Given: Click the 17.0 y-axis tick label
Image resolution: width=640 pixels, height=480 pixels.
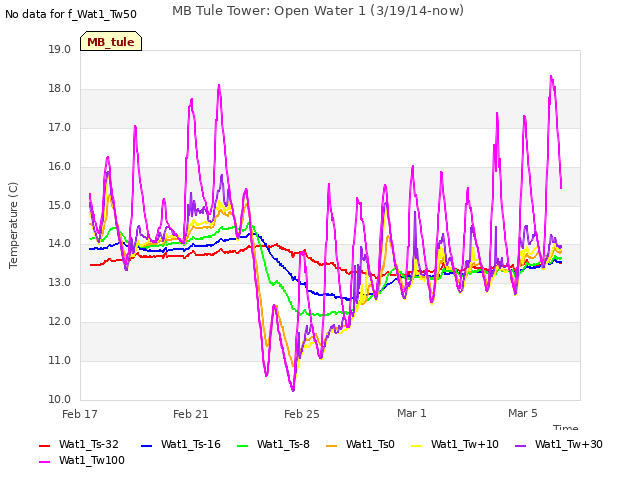Looking at the screenshot, I should pos(60,128).
